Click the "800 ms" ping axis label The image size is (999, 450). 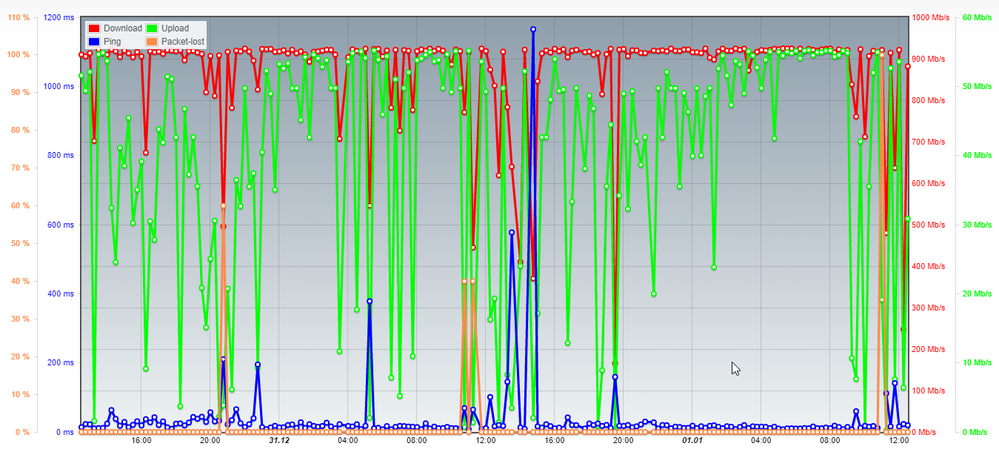point(61,155)
